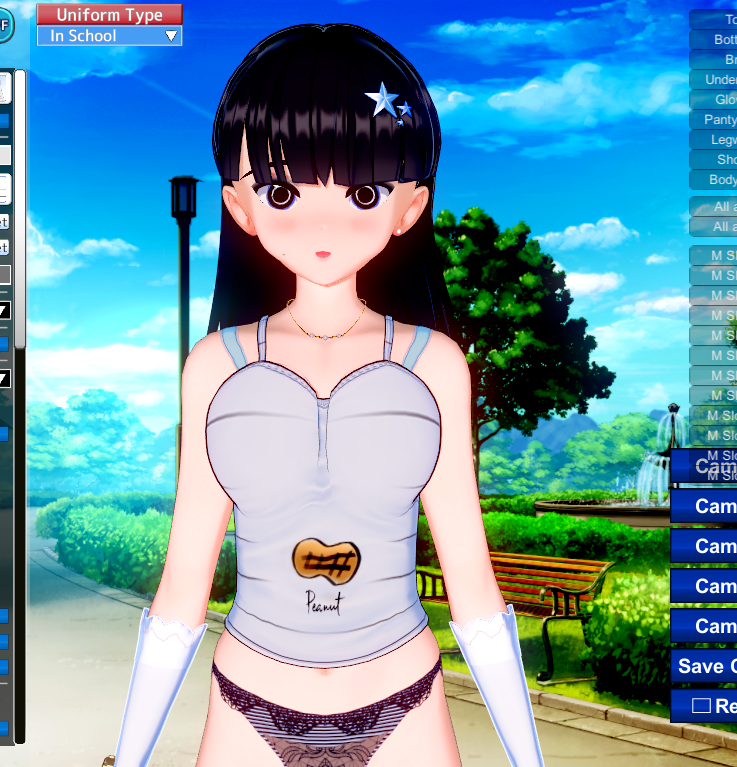This screenshot has width=737, height=767.
Task: Click the Body state button
Action: click(x=714, y=180)
